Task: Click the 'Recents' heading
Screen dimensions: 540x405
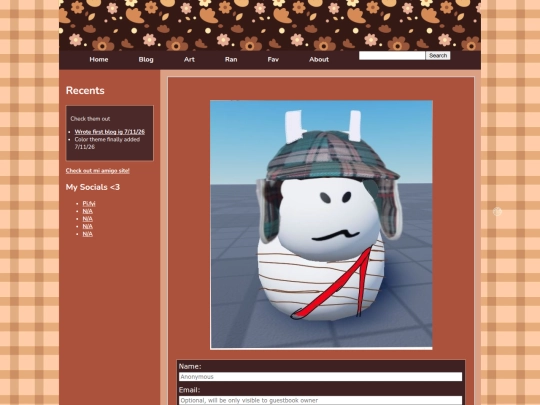Action: (85, 91)
